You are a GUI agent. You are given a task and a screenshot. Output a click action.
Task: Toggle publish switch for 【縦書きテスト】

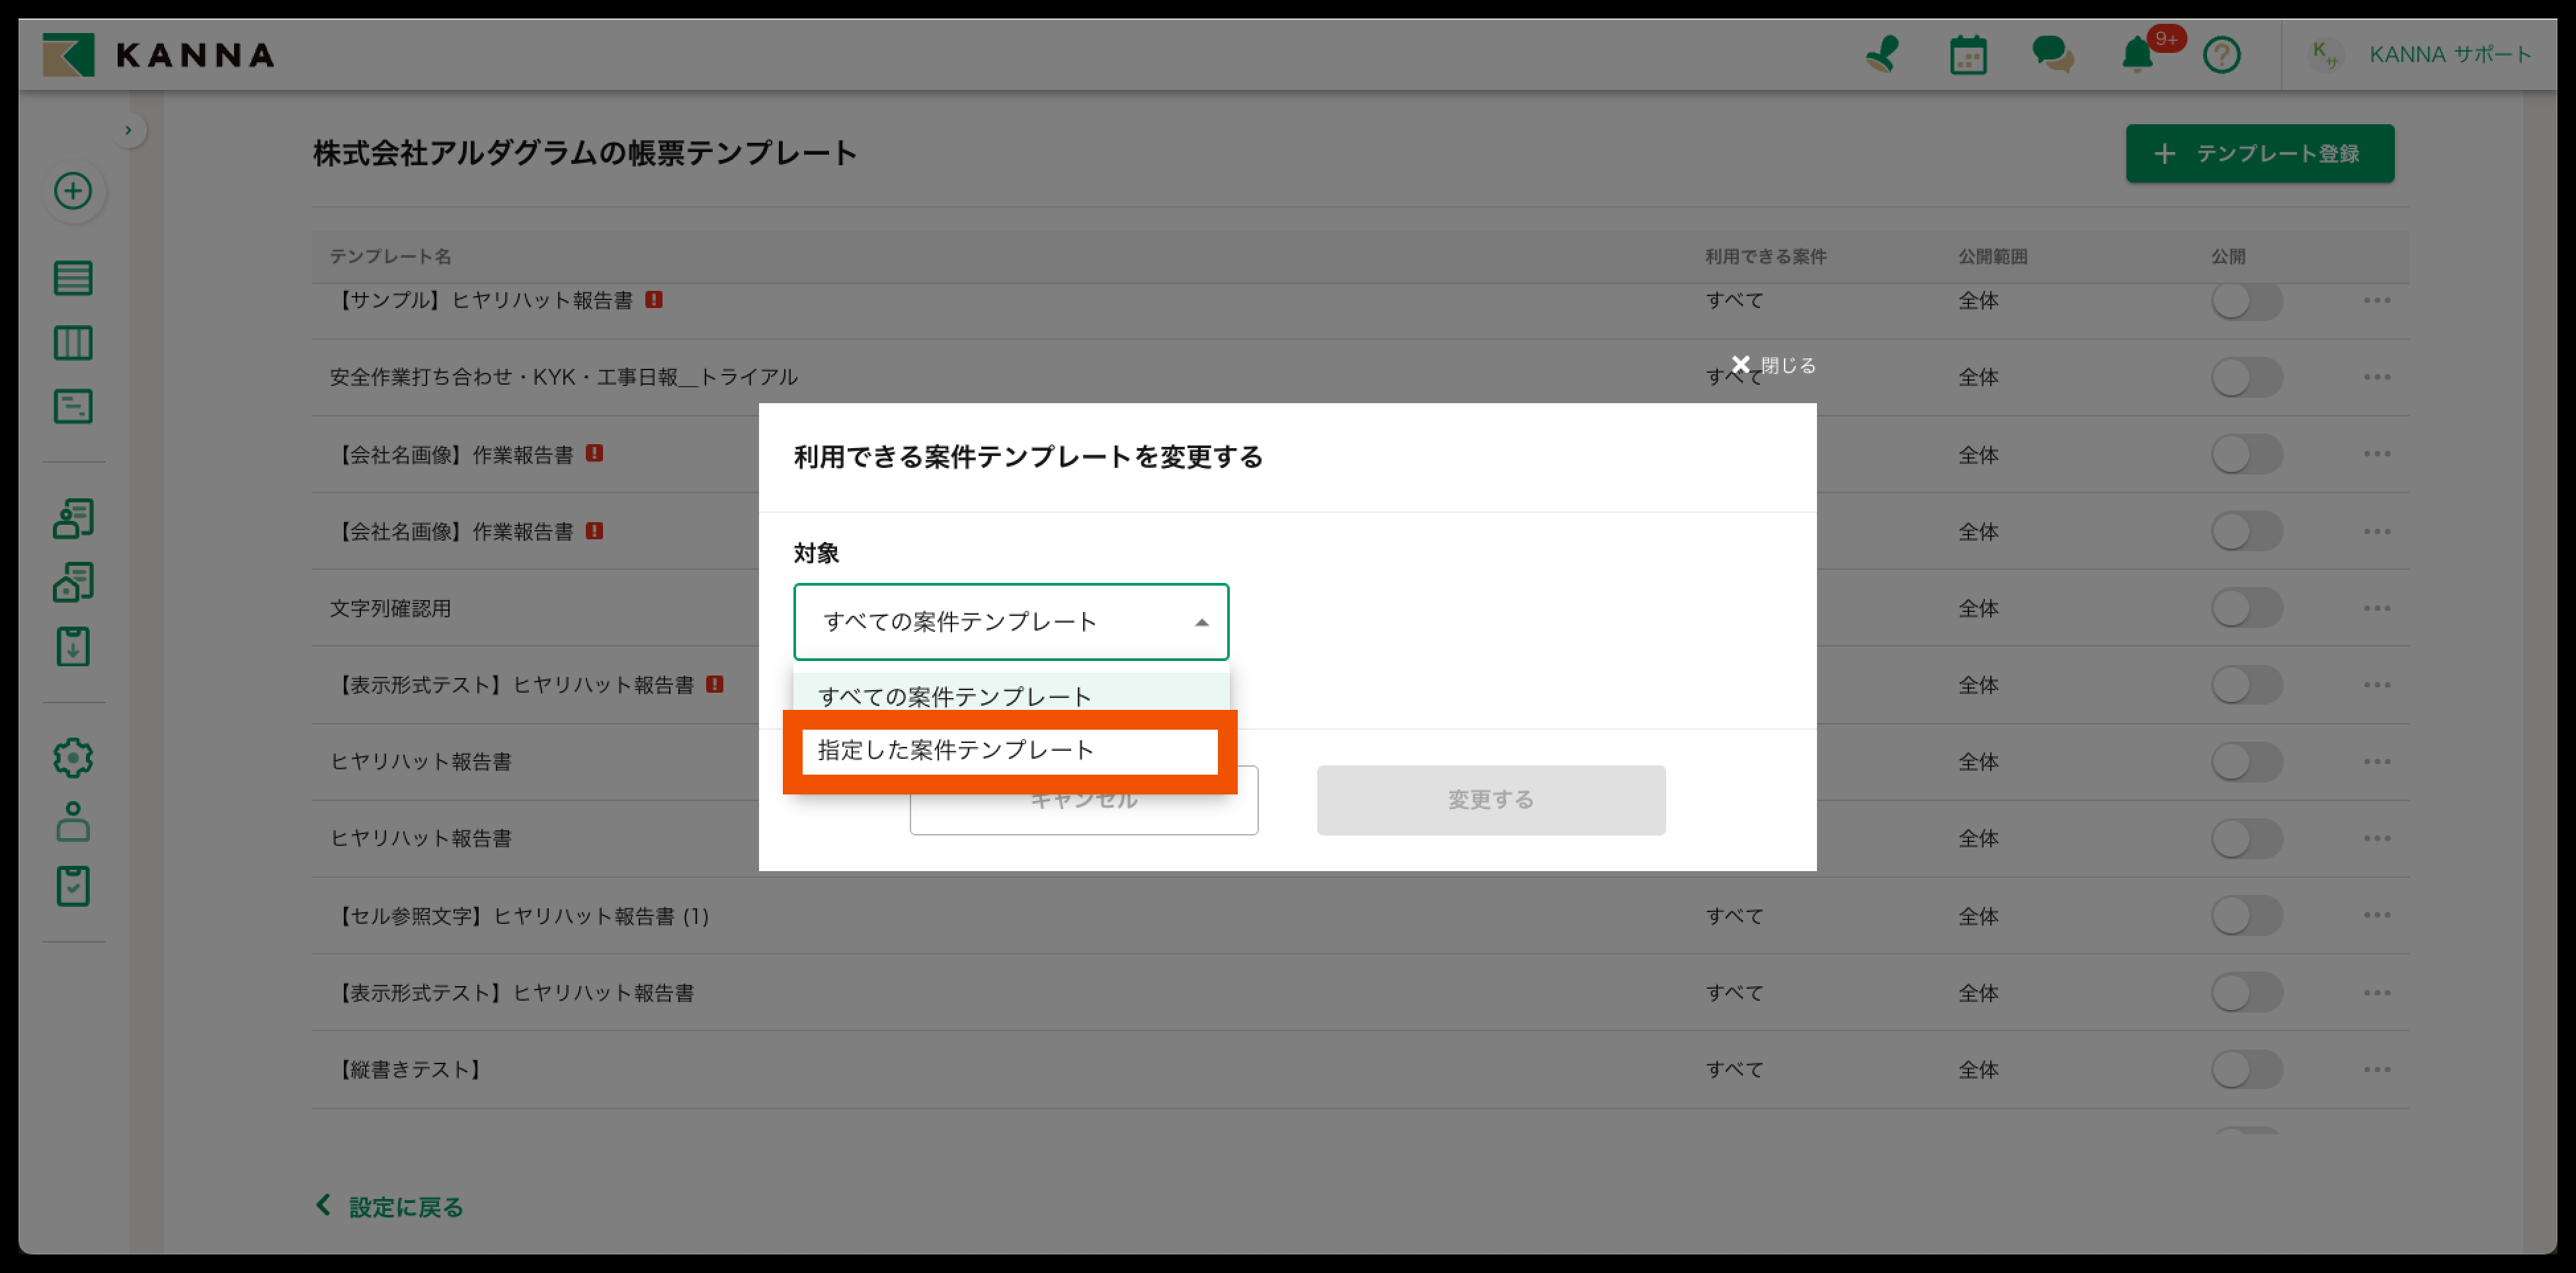click(2246, 1069)
